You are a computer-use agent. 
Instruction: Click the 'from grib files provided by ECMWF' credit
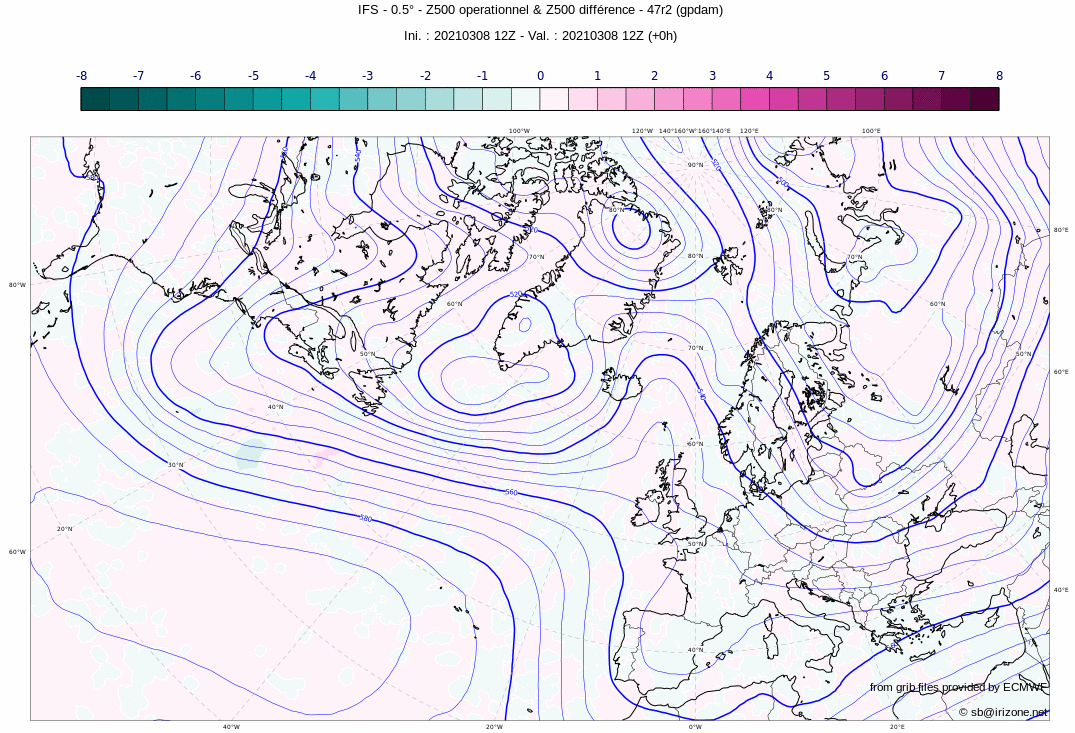[958, 687]
